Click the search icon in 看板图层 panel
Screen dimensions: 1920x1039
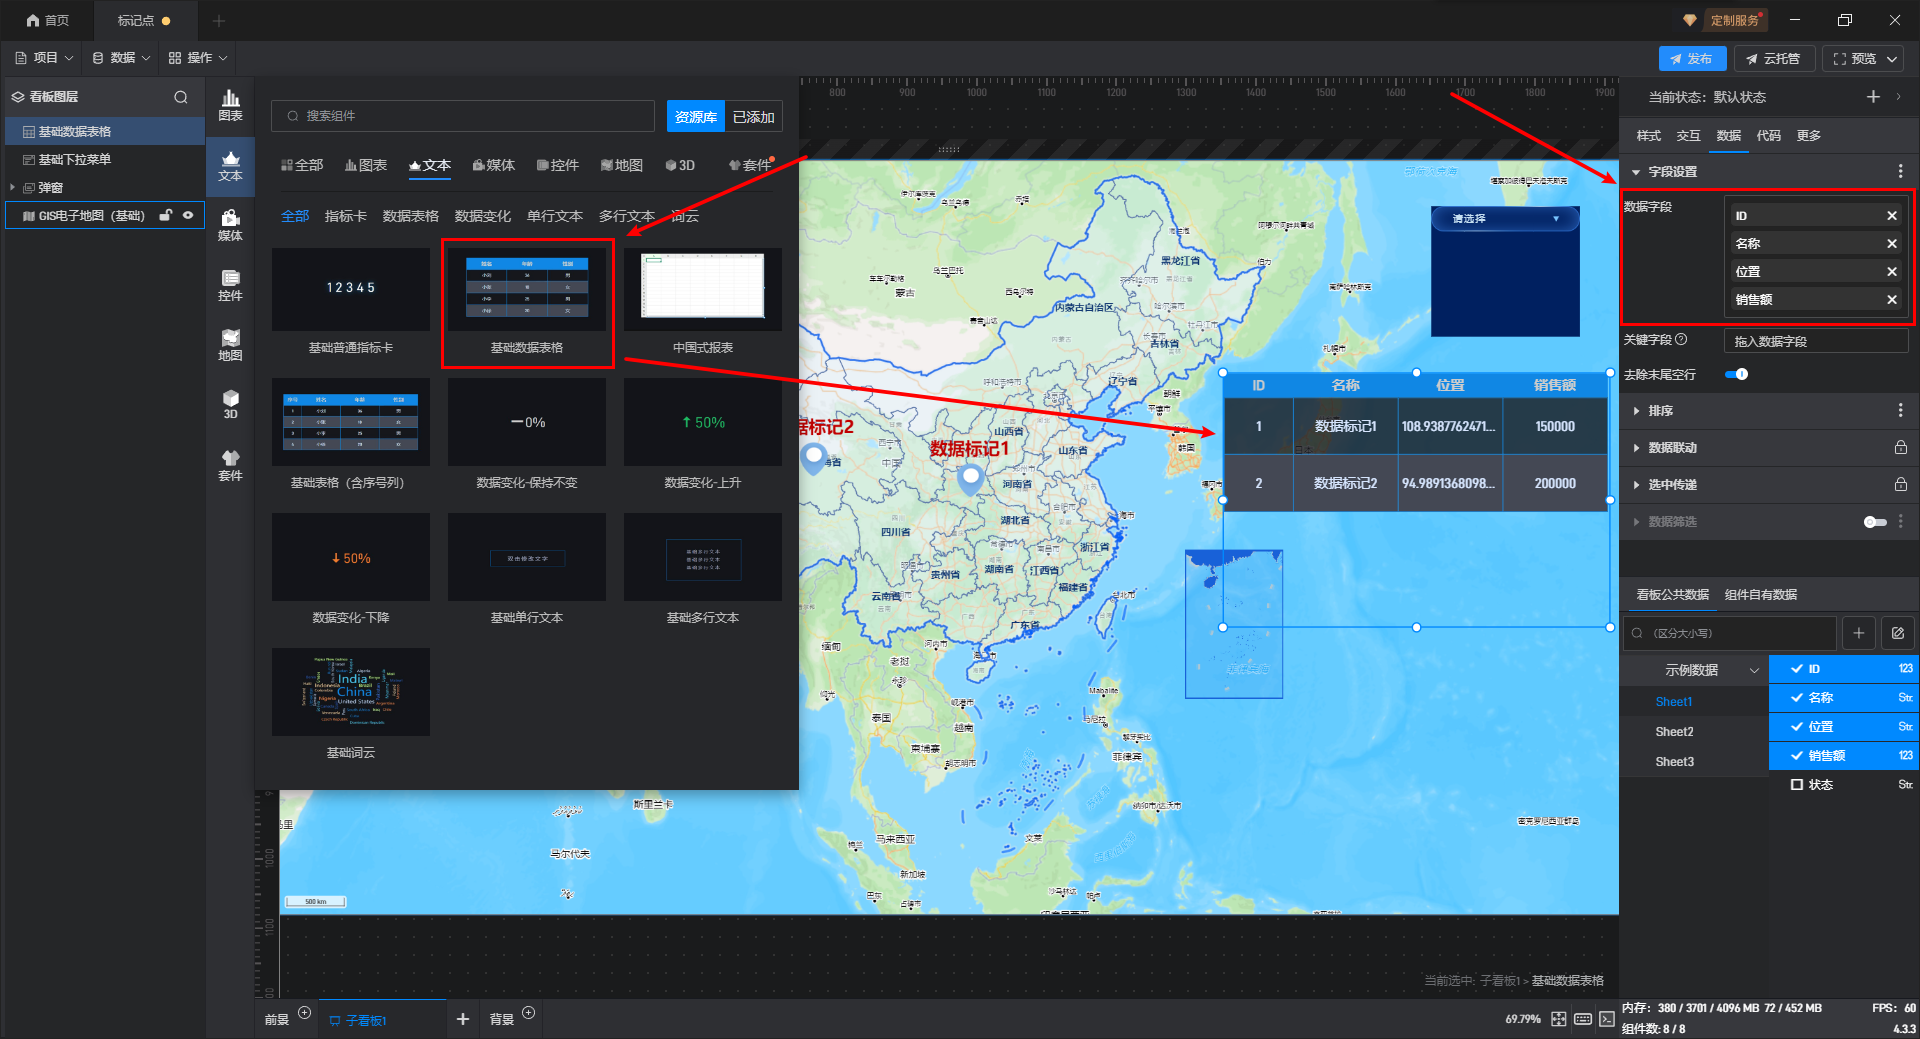tap(181, 97)
